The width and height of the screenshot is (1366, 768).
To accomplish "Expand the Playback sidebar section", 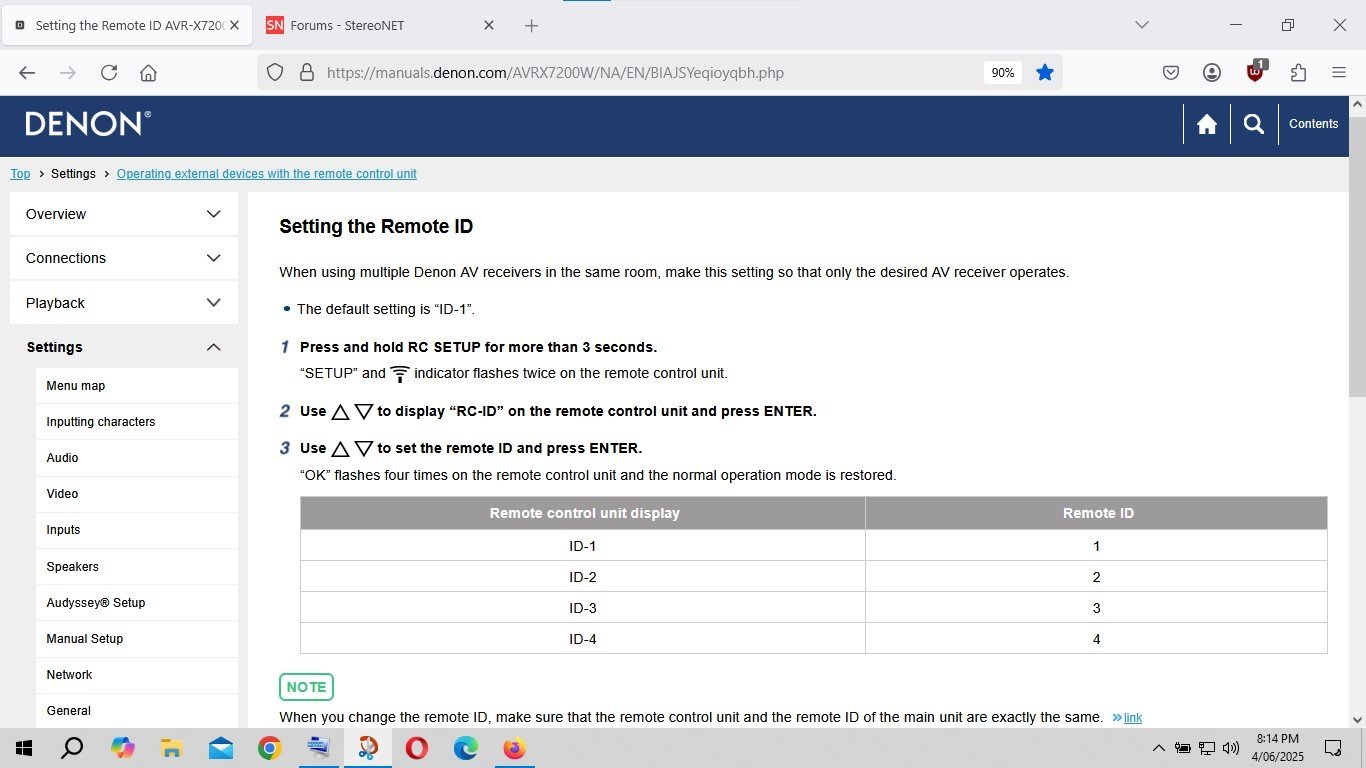I will click(124, 303).
